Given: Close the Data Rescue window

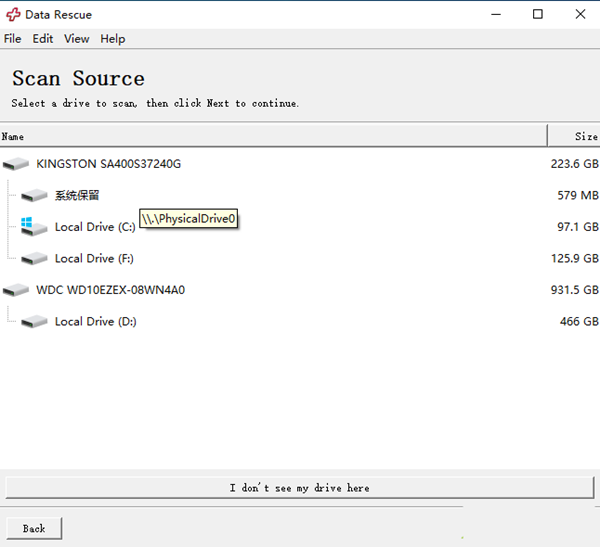Looking at the screenshot, I should [x=580, y=15].
